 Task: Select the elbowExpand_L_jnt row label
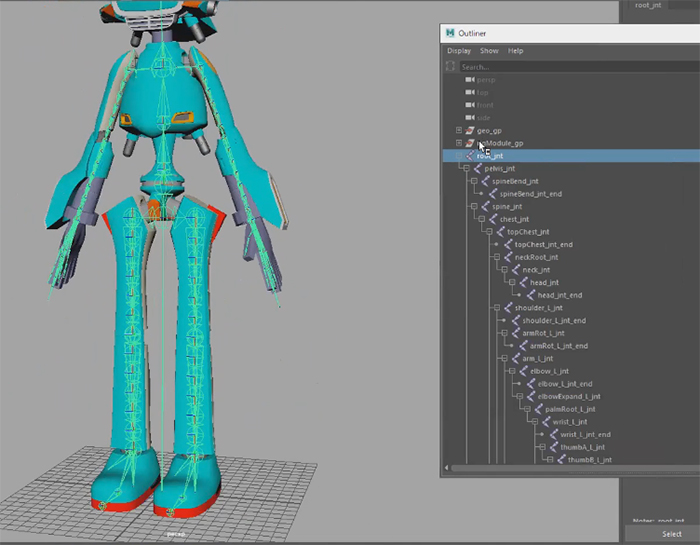tap(569, 396)
